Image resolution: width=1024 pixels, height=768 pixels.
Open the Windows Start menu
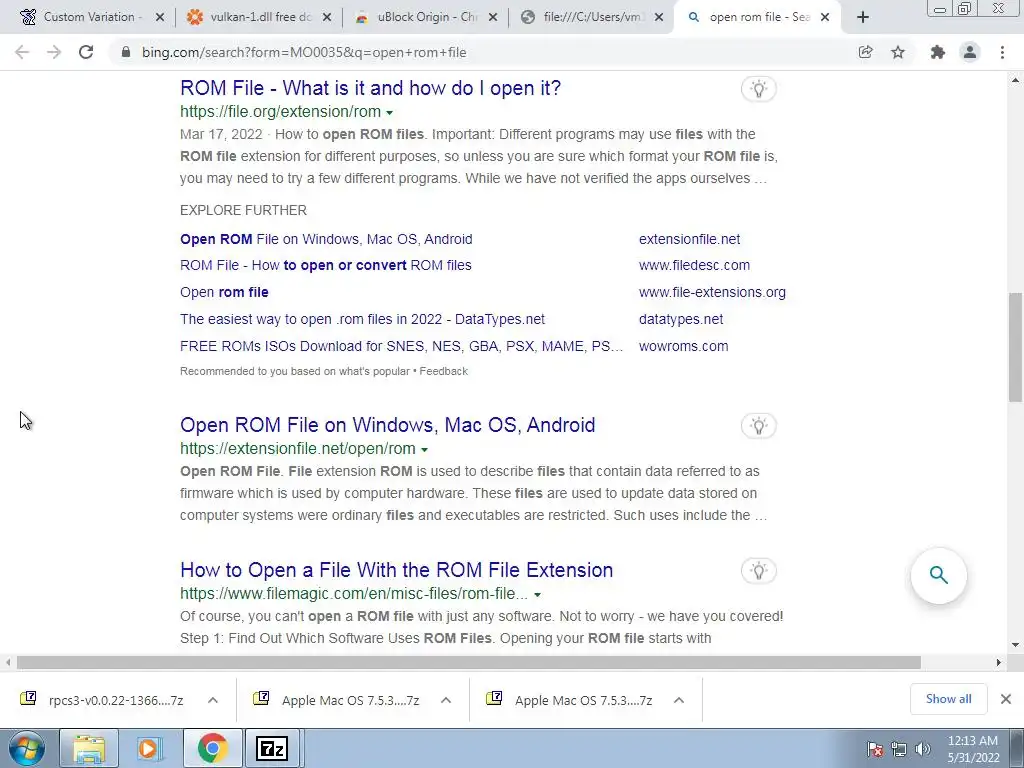click(26, 748)
